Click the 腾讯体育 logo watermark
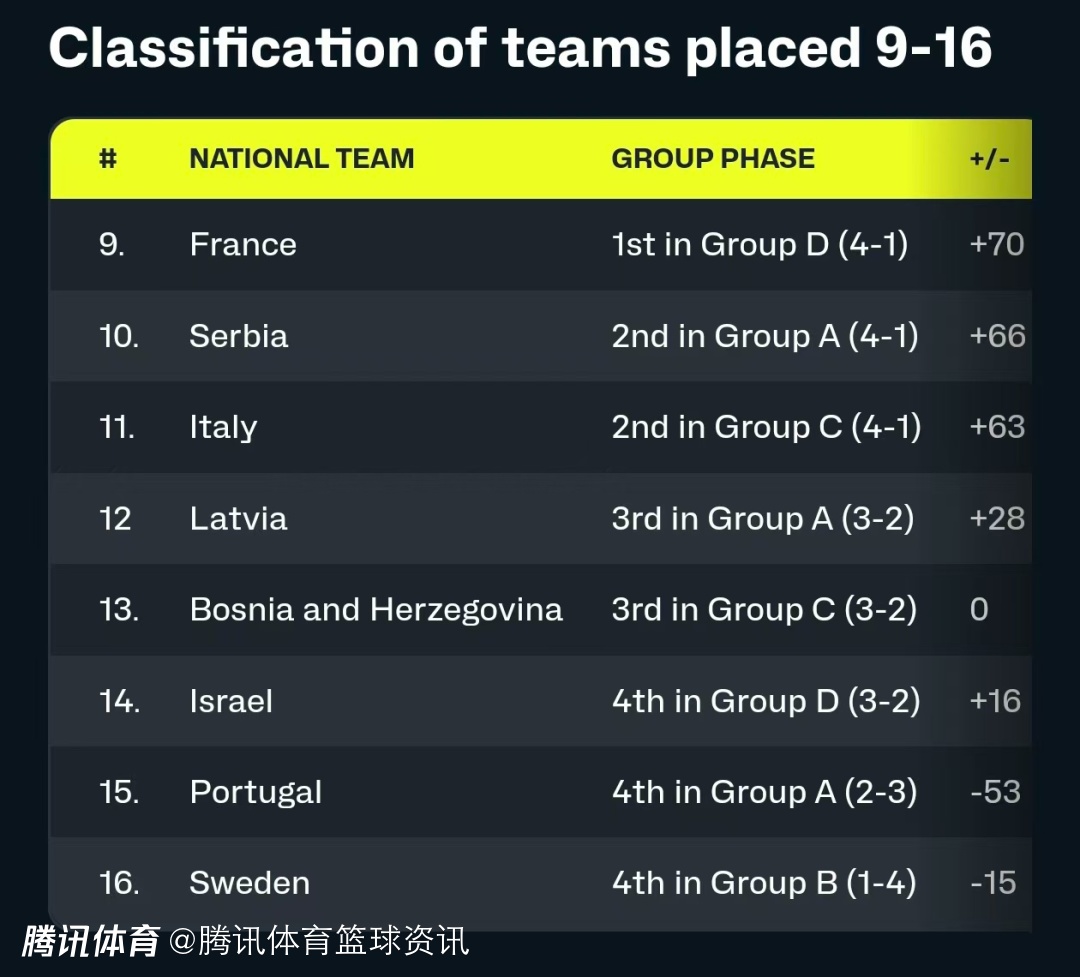The height and width of the screenshot is (977, 1080). pos(91,941)
